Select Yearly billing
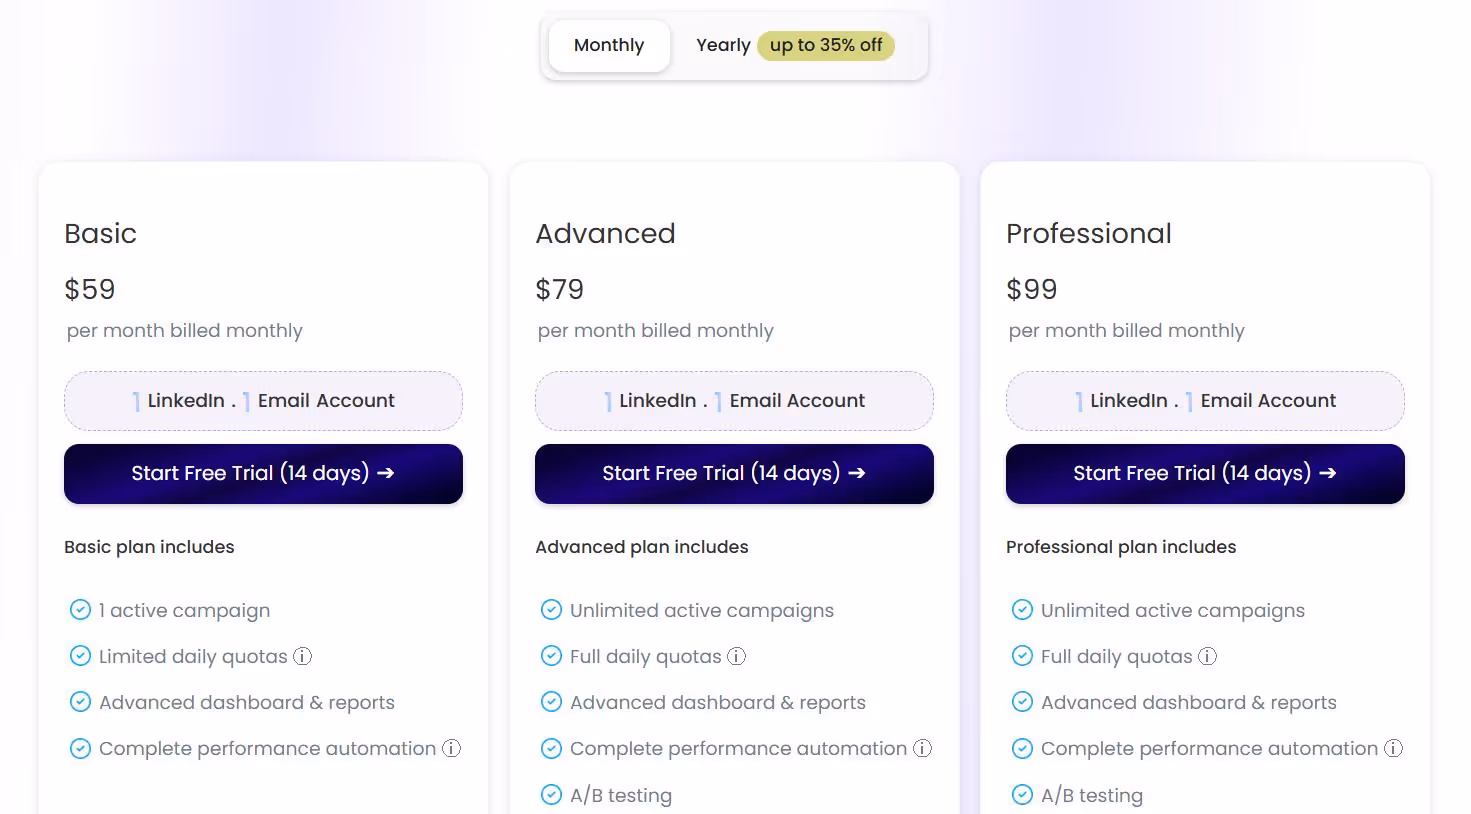 click(x=723, y=45)
